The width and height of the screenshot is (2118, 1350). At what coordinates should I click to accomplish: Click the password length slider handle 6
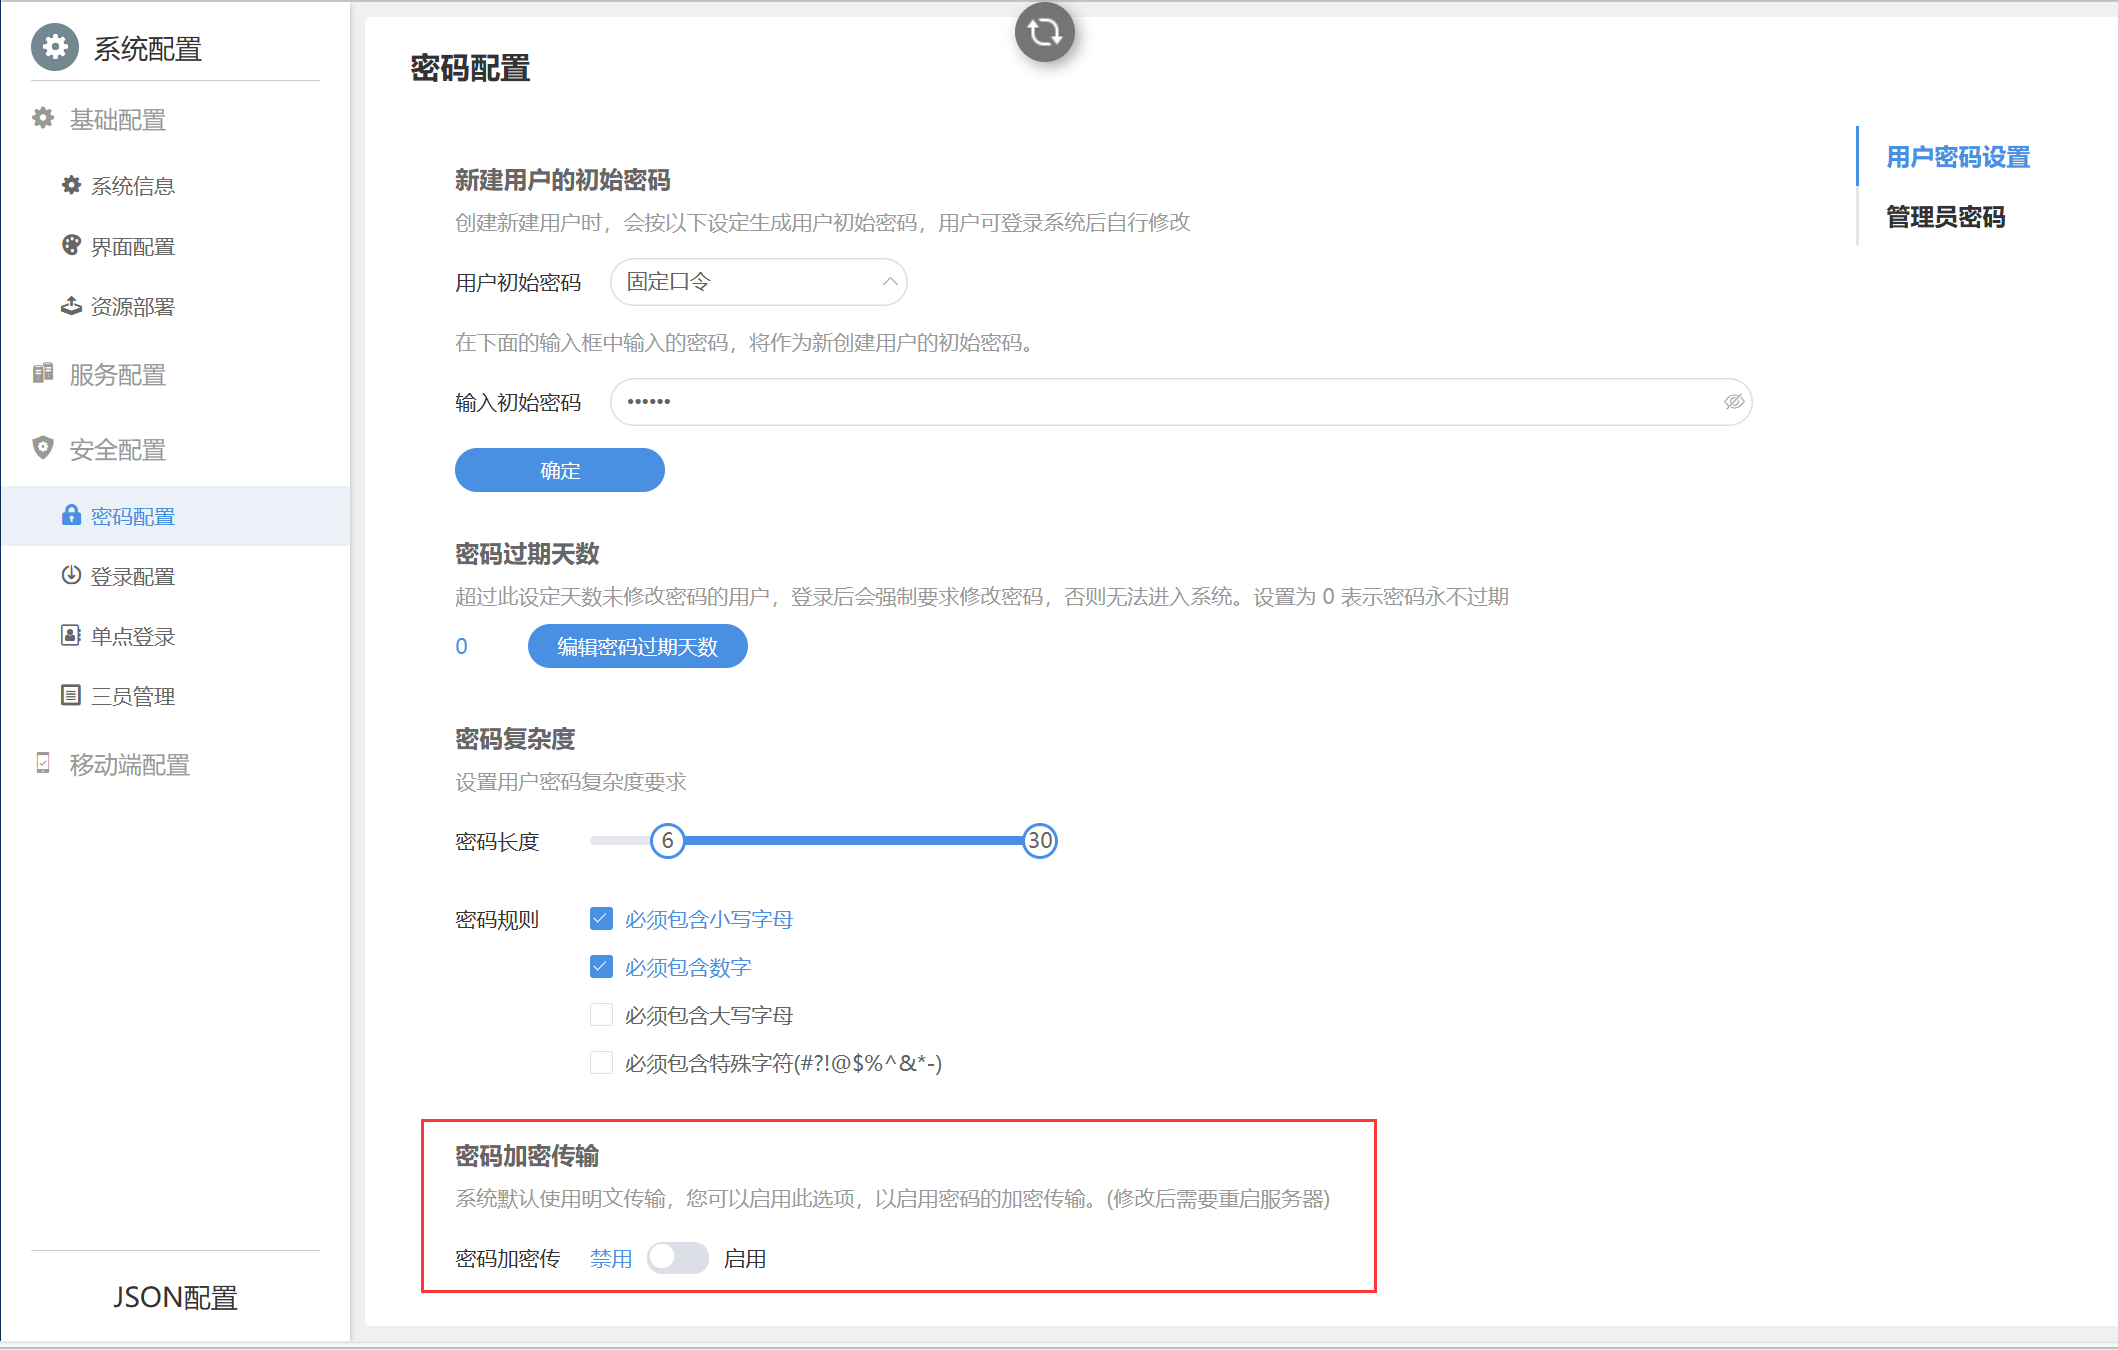click(667, 841)
